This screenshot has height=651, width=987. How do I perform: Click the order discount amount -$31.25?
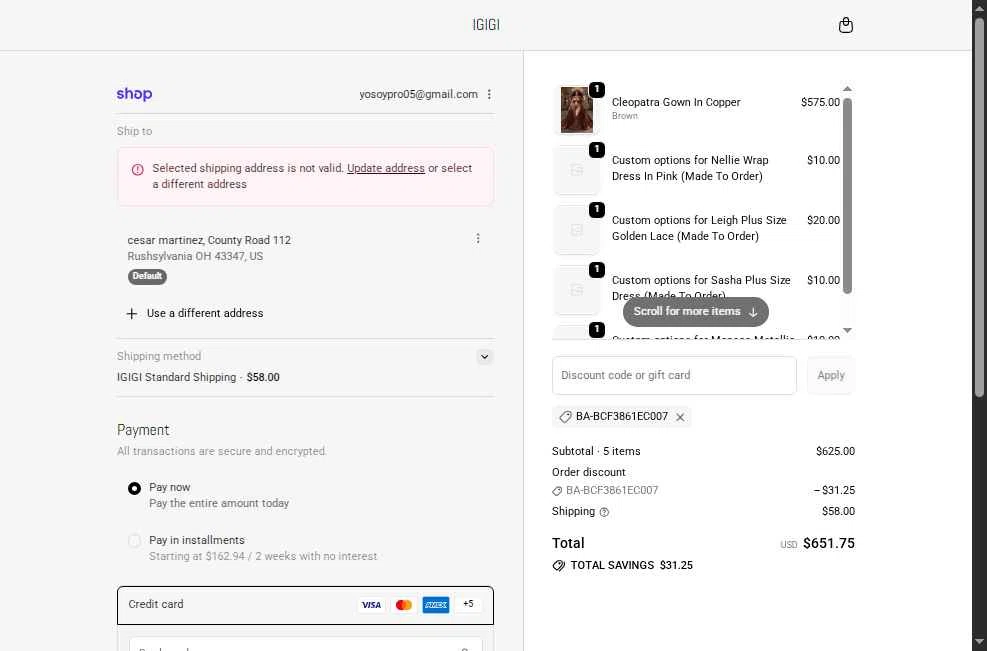(834, 490)
